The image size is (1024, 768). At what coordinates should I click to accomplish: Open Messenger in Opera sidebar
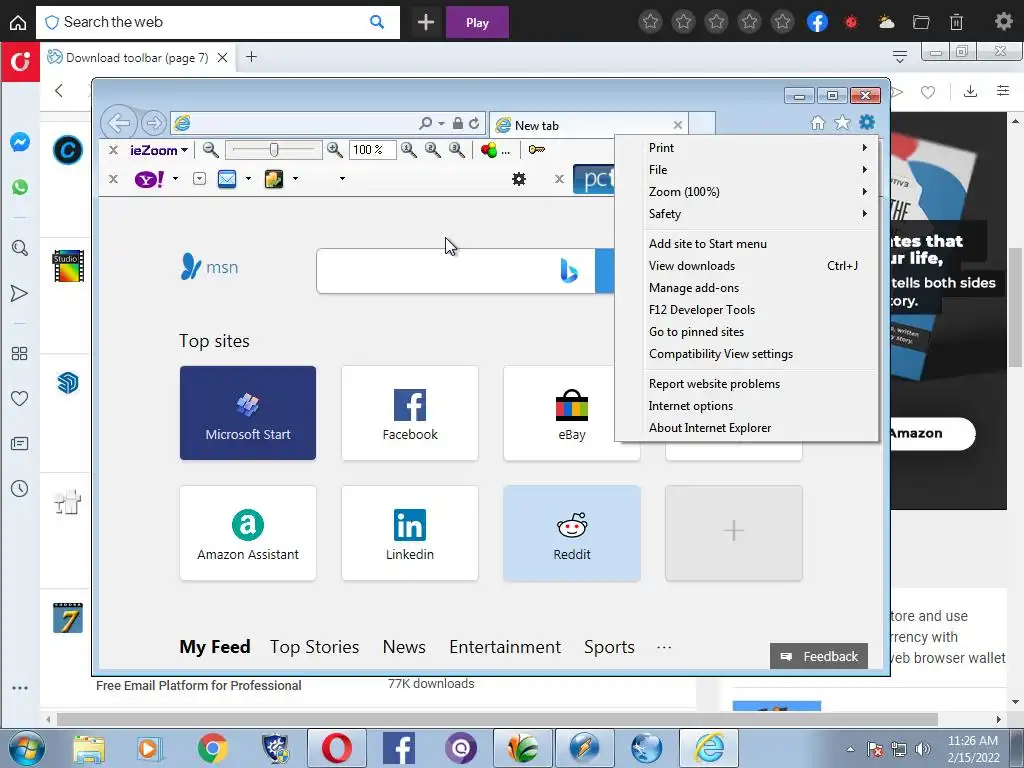tap(20, 142)
